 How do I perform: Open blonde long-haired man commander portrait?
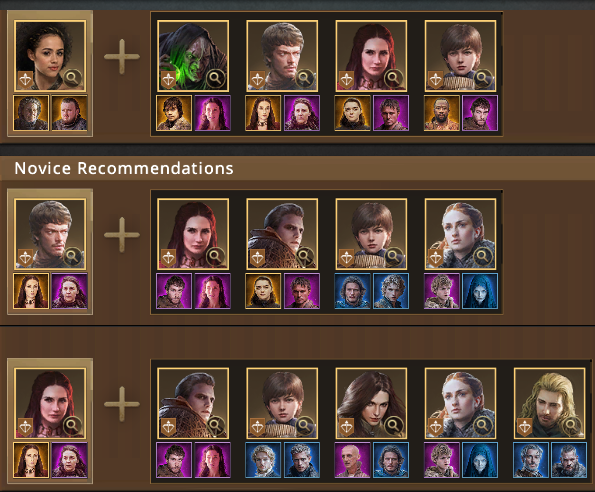550,403
